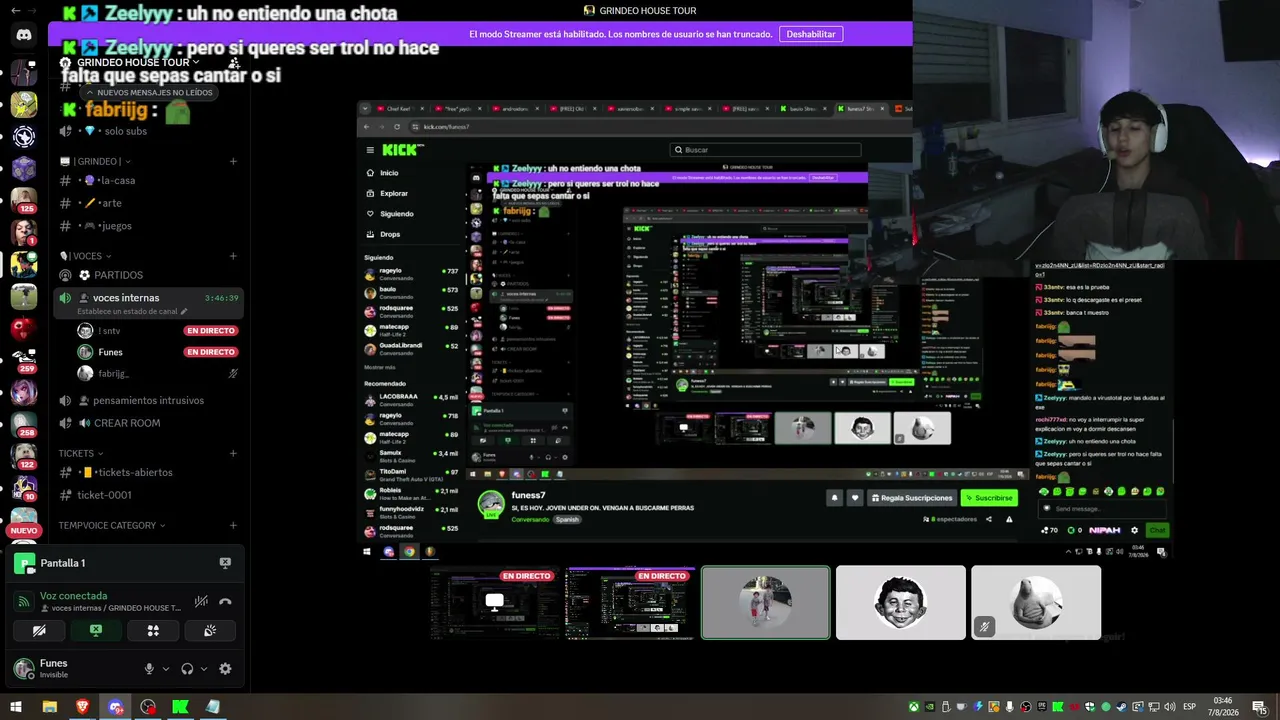Open the la-casa text channel
Image resolution: width=1280 pixels, height=720 pixels.
[x=148, y=180]
